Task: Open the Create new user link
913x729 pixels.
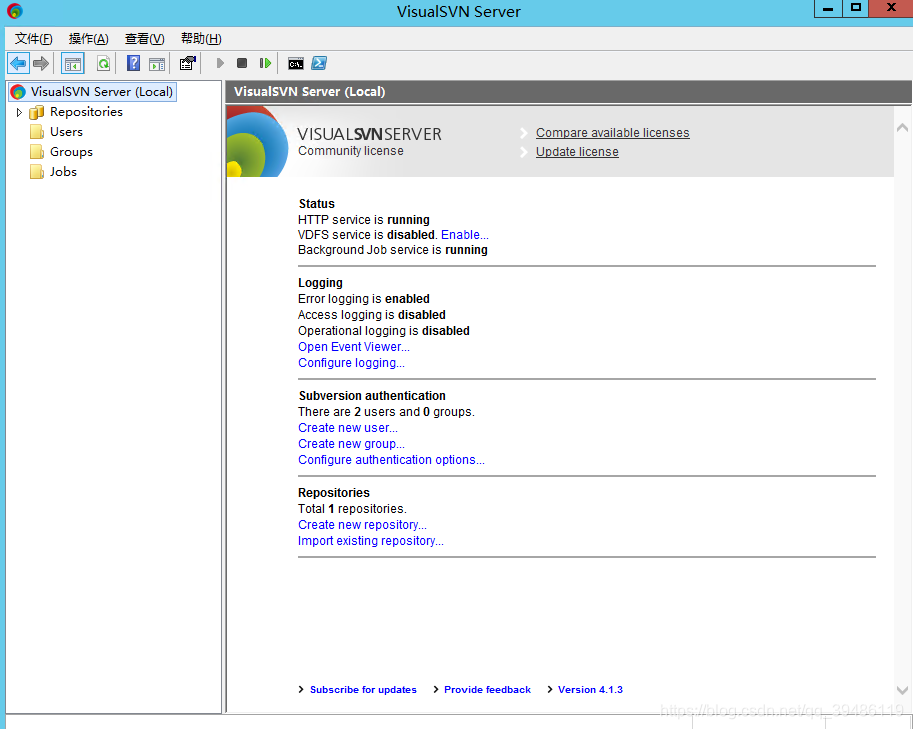Action: pyautogui.click(x=347, y=427)
